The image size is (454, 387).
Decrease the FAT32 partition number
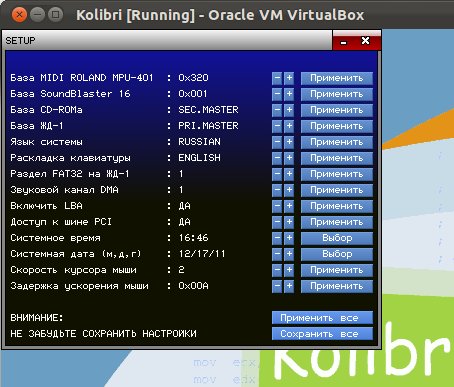(x=277, y=174)
